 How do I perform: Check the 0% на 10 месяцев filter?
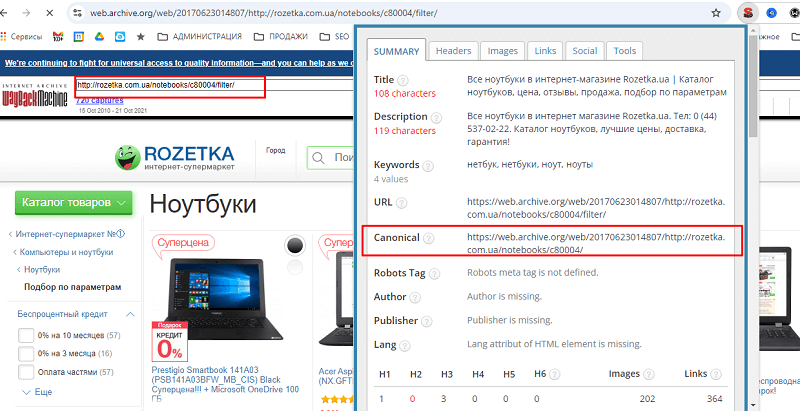point(26,336)
